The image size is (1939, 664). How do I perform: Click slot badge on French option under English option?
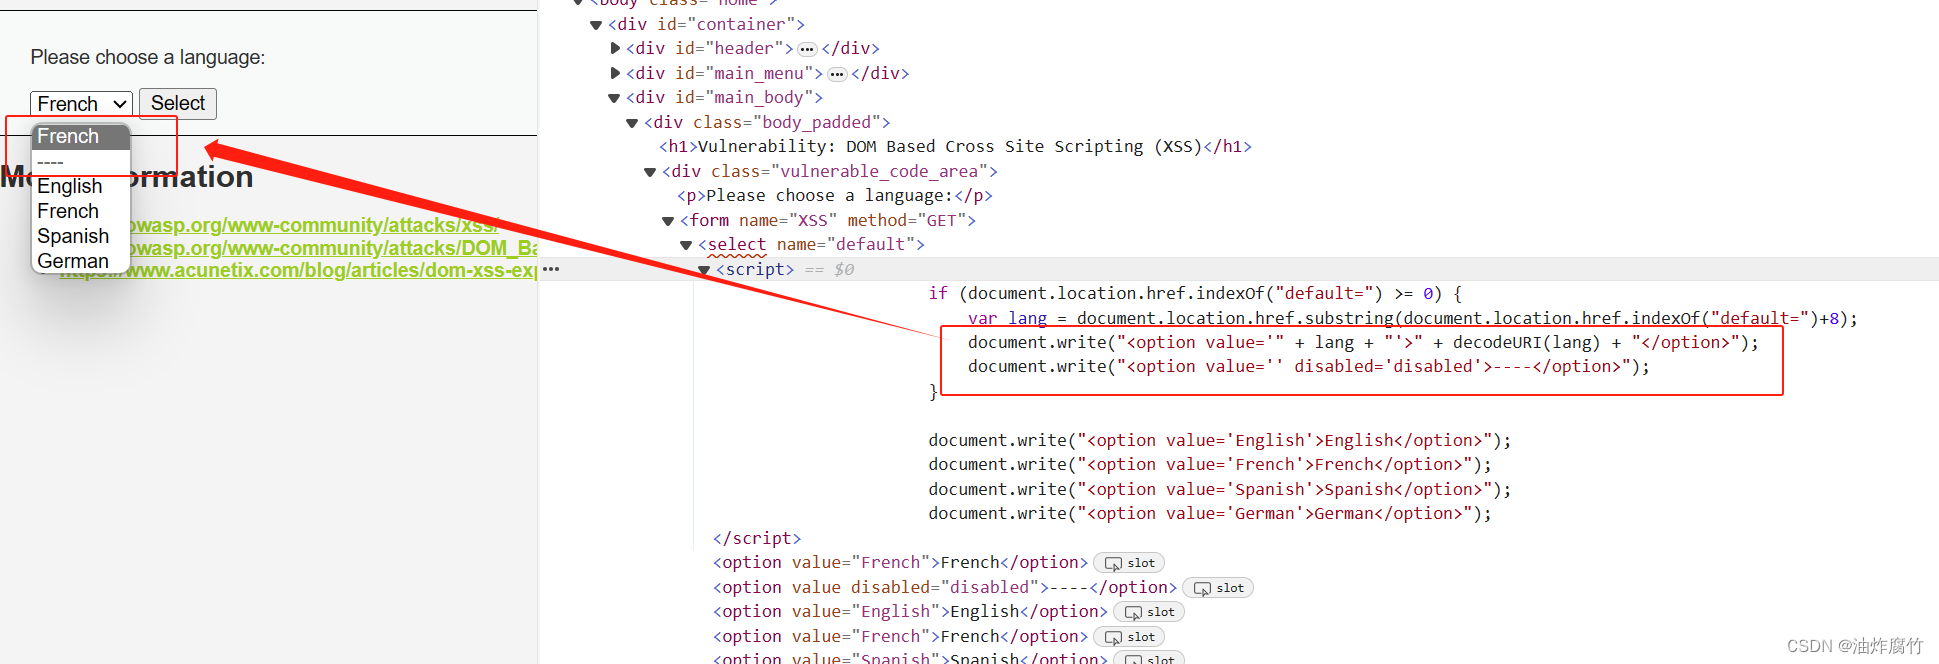[x=1129, y=637]
